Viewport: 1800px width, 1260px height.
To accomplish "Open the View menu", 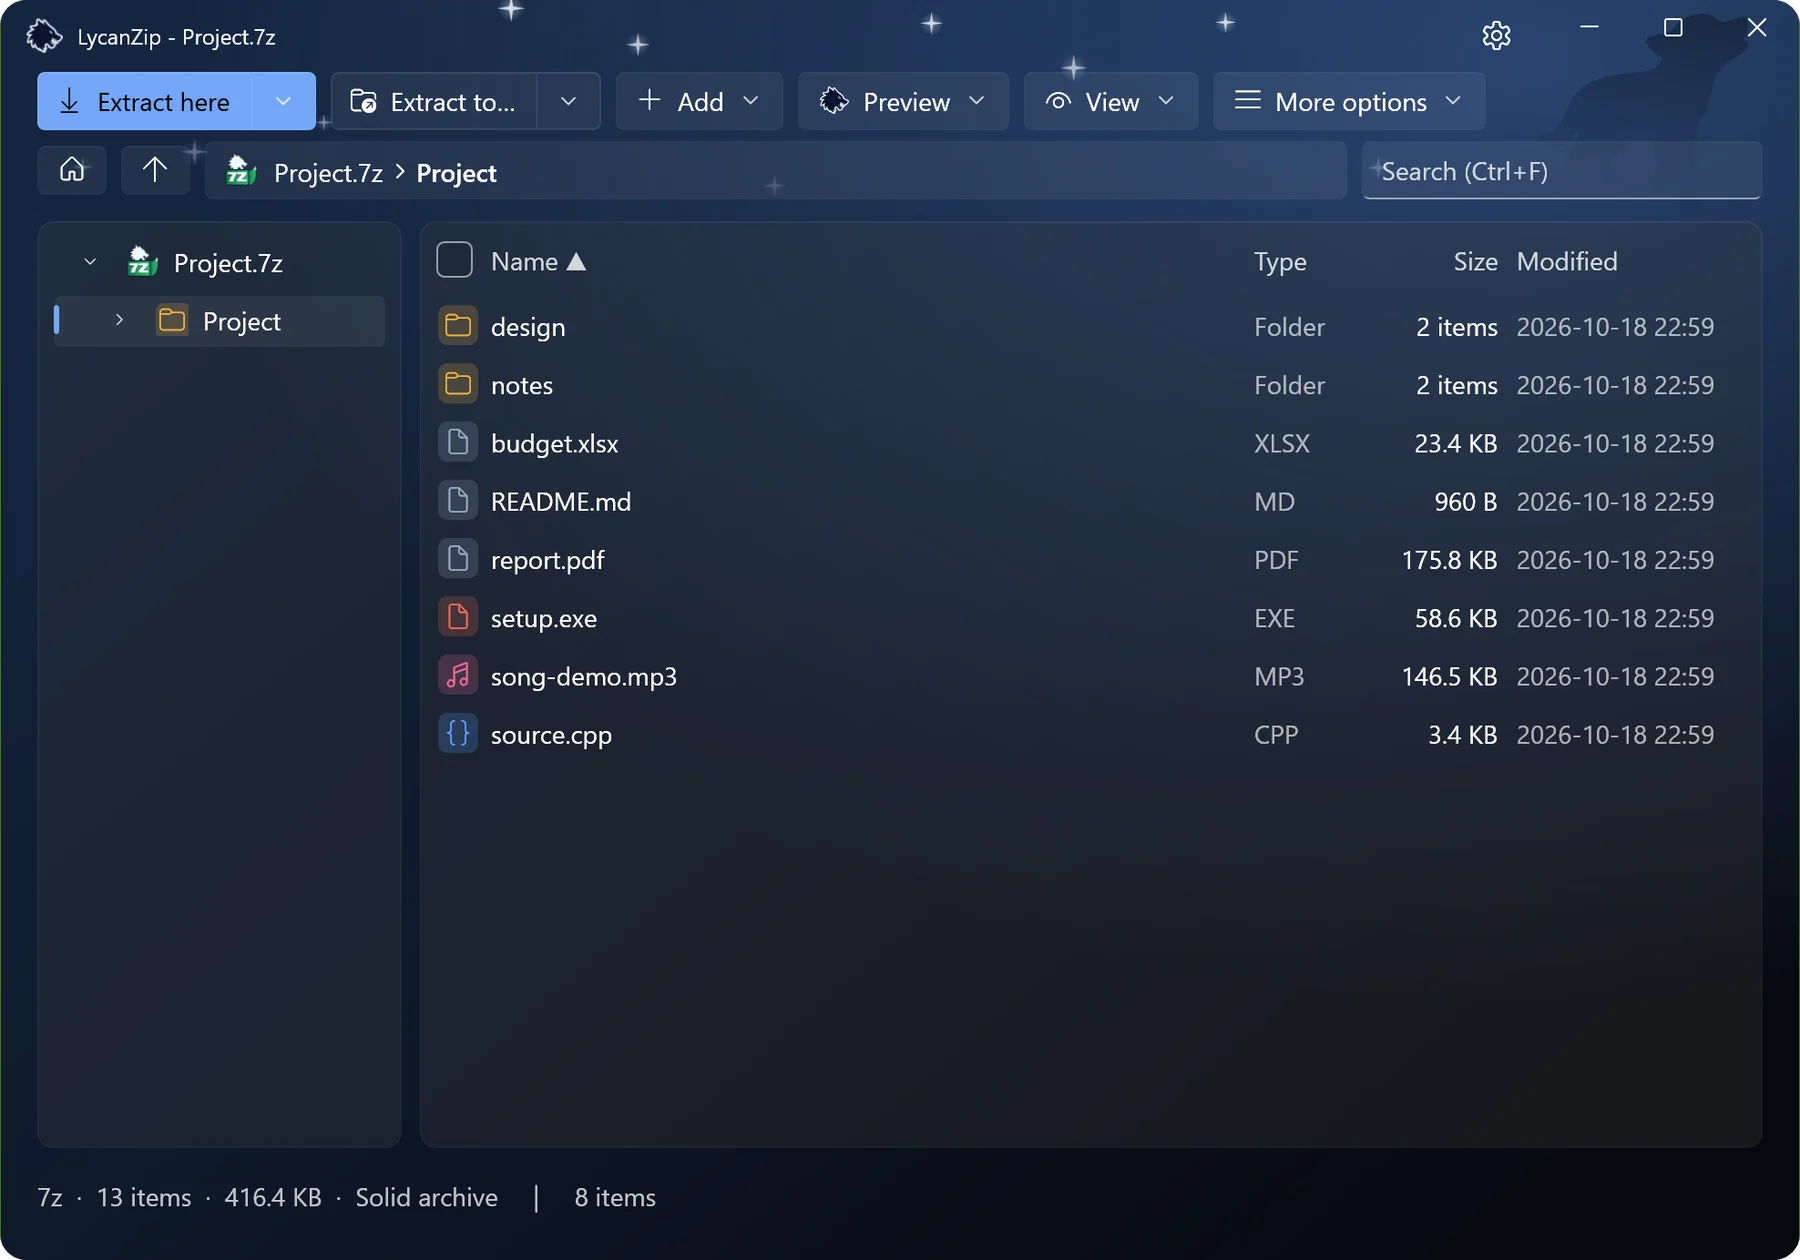I will point(1111,101).
